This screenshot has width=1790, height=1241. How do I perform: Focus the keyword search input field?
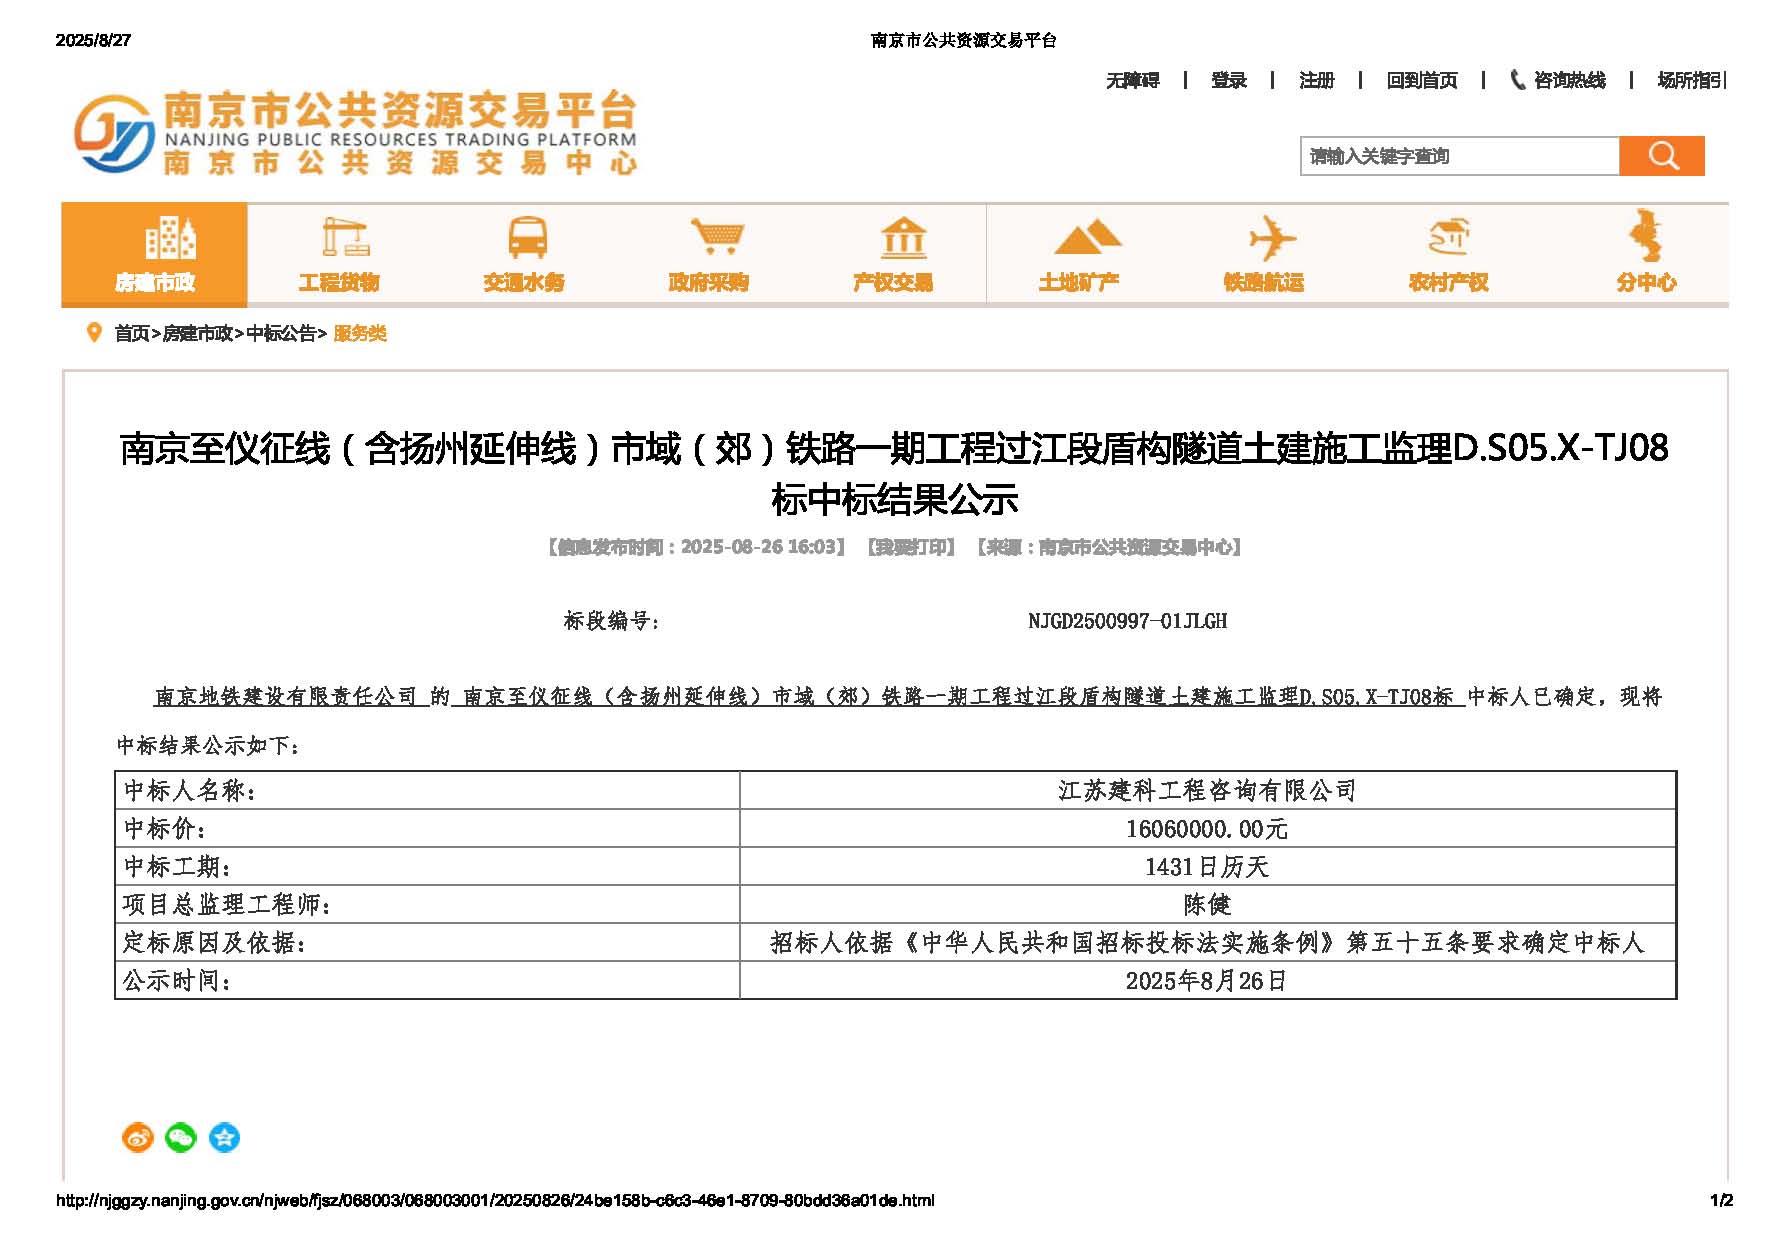click(1460, 156)
